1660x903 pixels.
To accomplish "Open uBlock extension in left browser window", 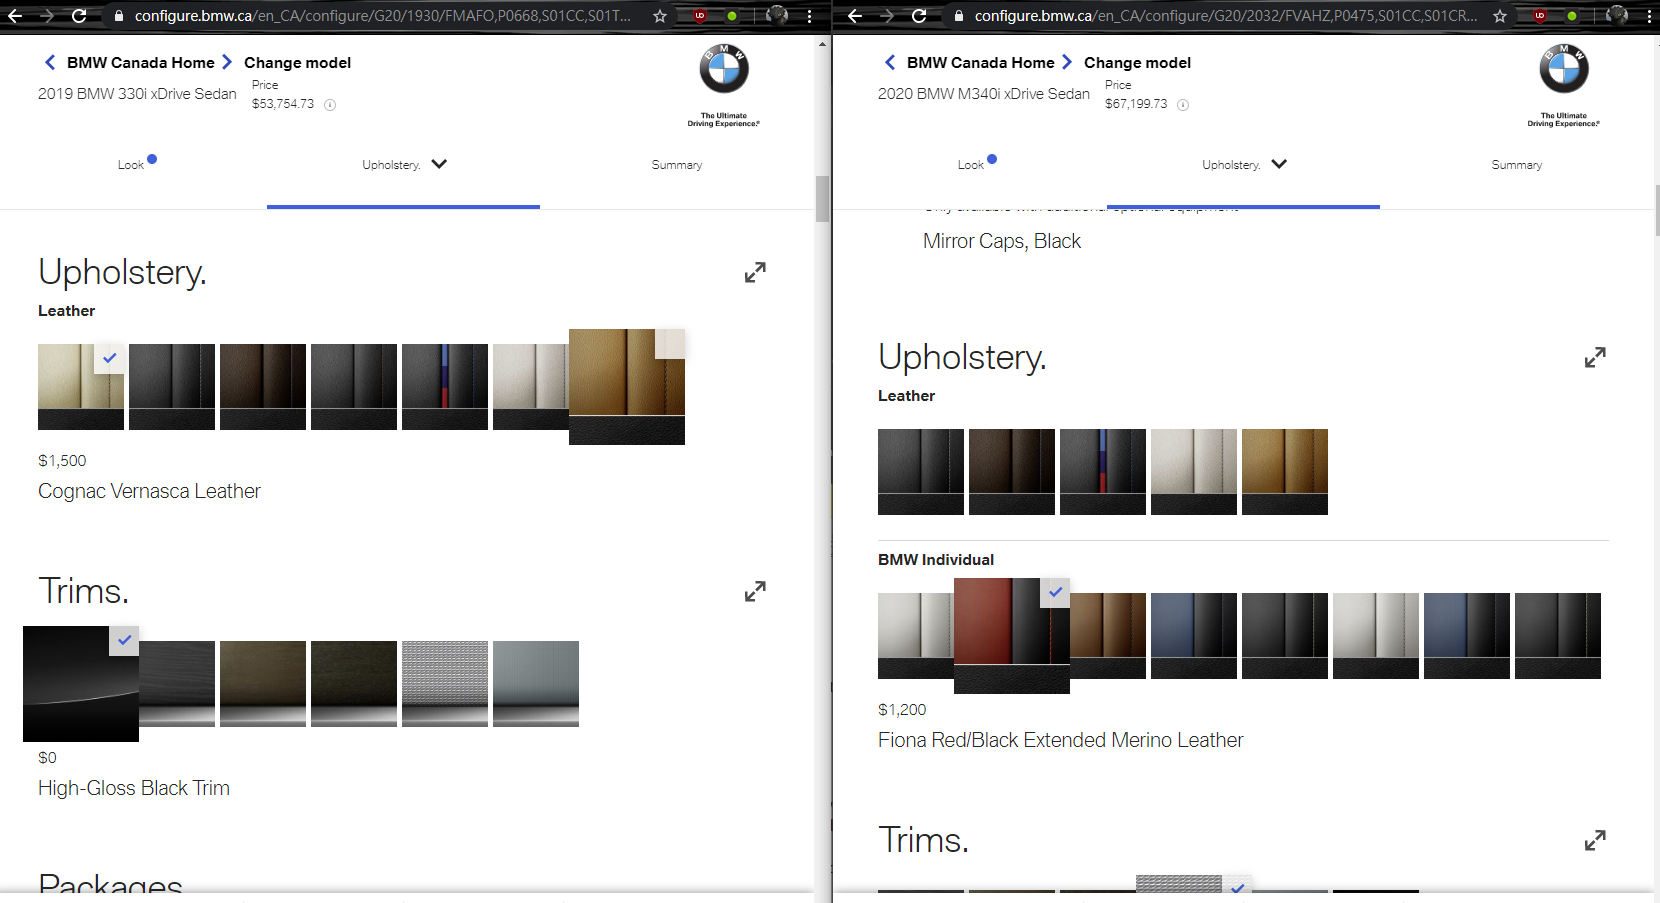I will [x=700, y=16].
